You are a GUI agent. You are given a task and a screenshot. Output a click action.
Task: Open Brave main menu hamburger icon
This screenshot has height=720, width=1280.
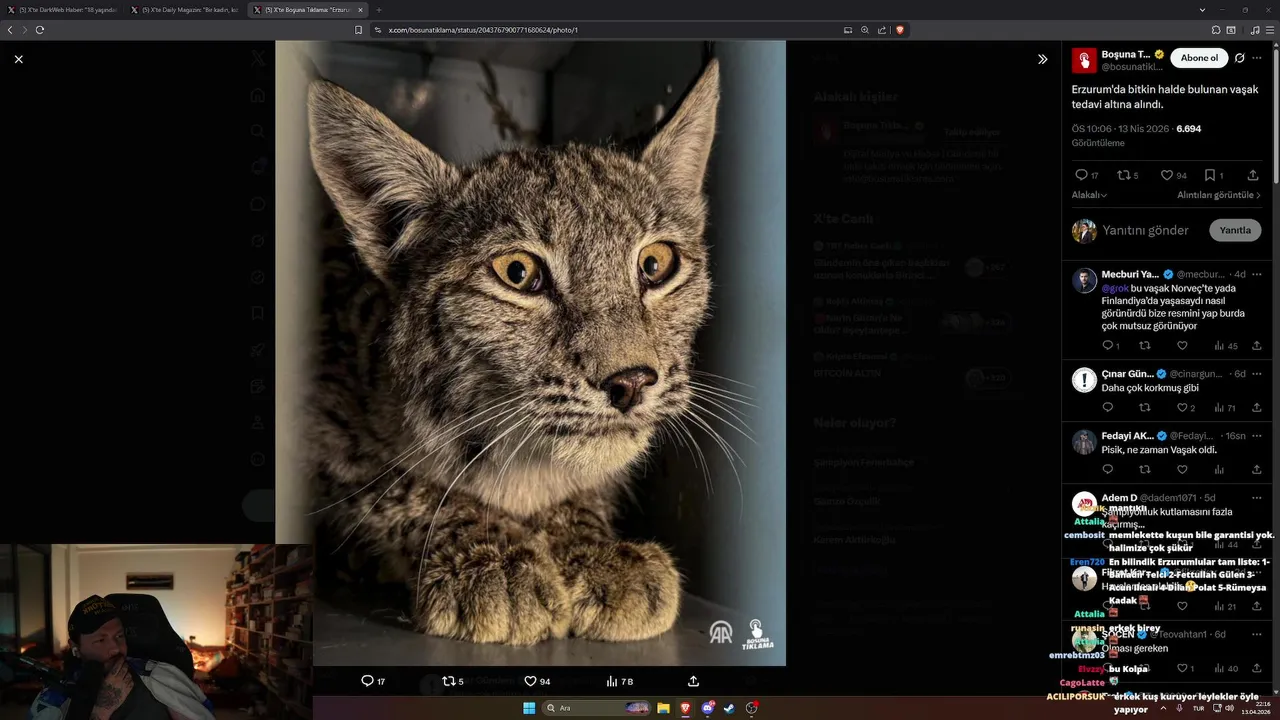[1270, 30]
